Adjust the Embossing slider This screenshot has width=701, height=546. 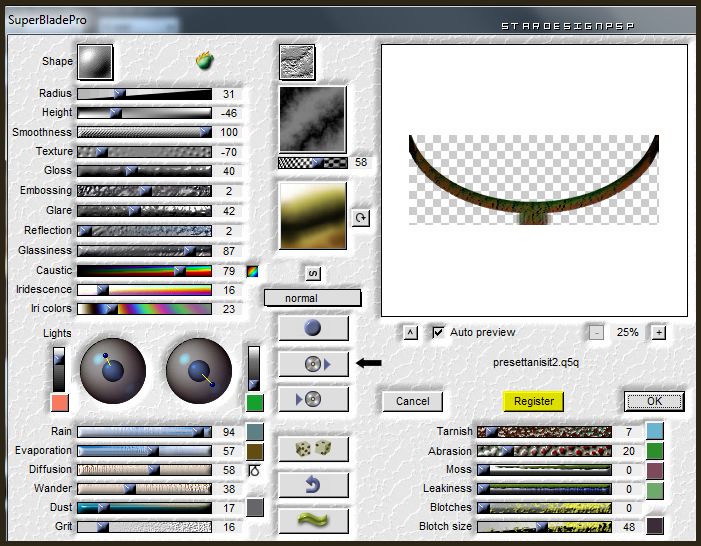click(144, 191)
